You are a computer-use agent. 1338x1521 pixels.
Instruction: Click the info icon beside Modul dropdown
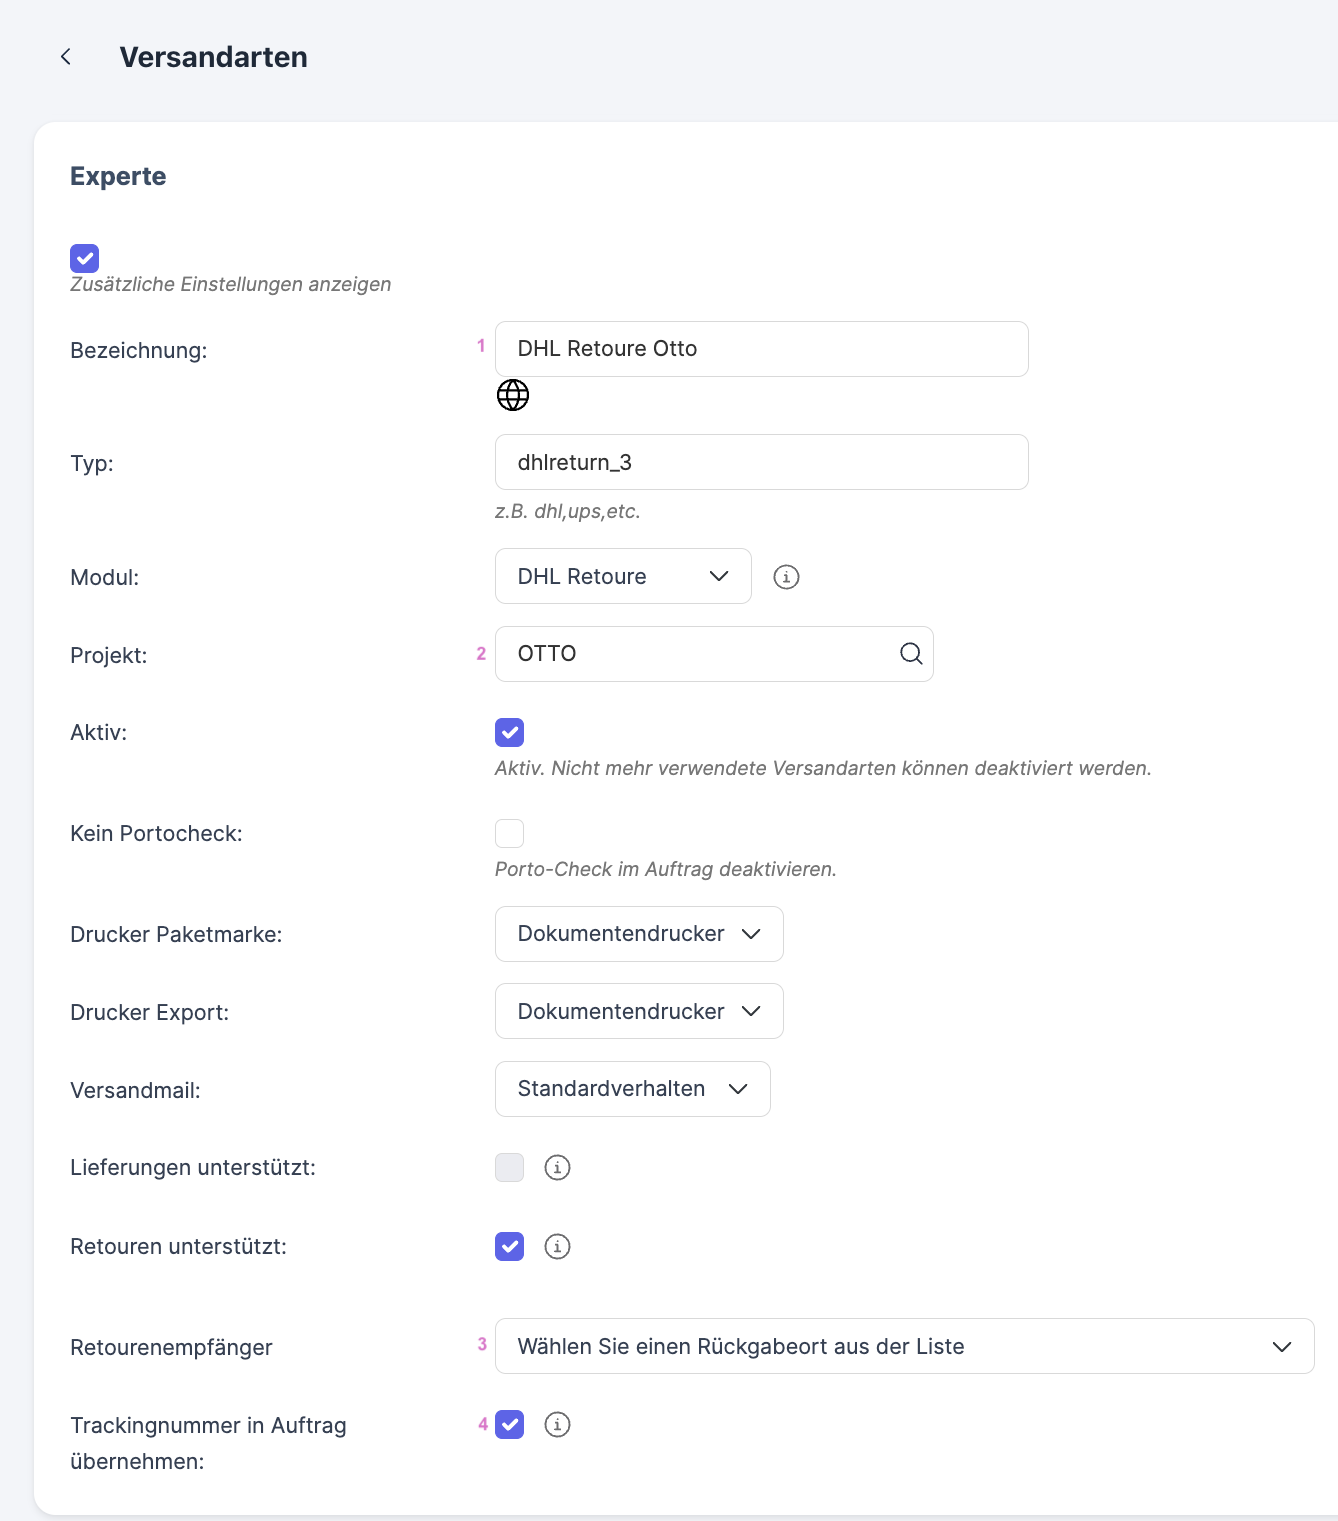click(x=786, y=577)
